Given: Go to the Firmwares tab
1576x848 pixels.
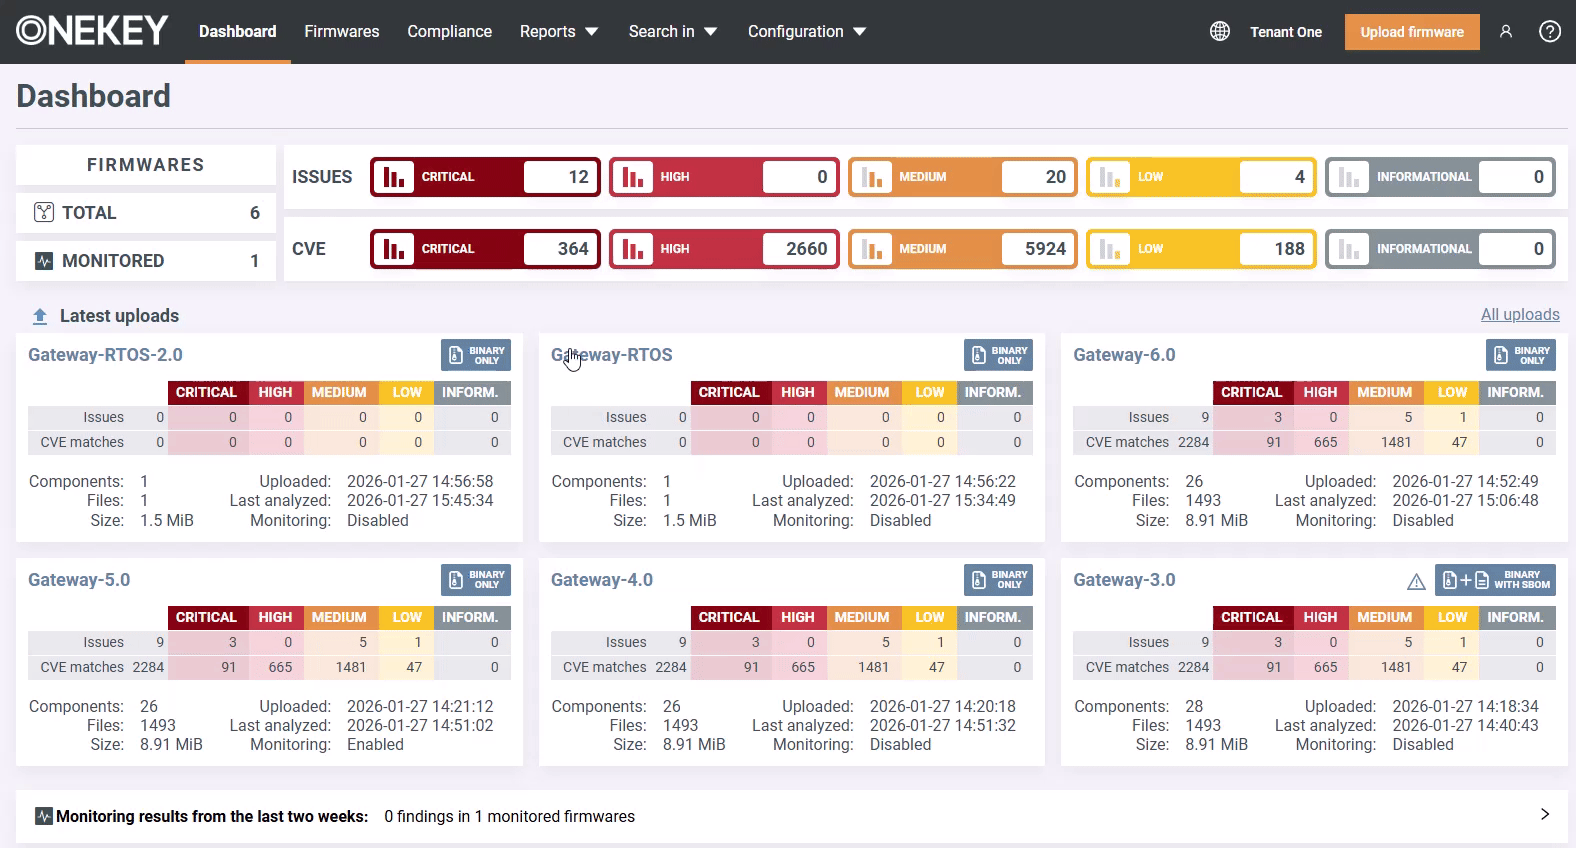Looking at the screenshot, I should click(x=341, y=32).
